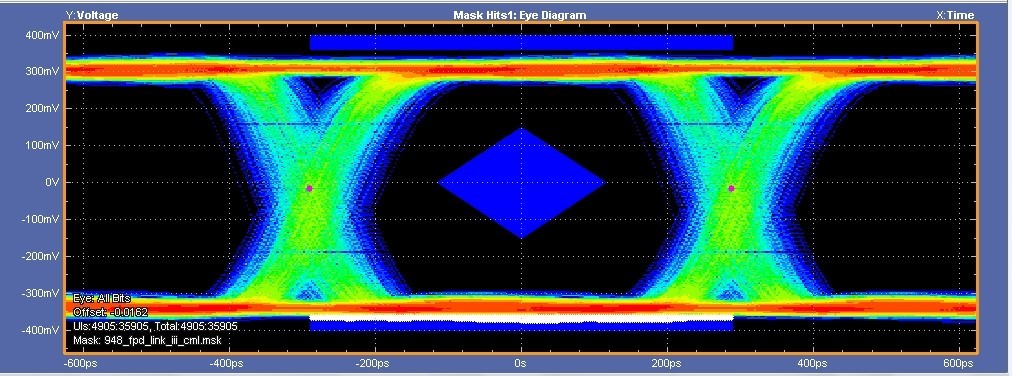
Task: Click the 'Offset: -0.0162' annotation
Action: pyautogui.click(x=110, y=312)
